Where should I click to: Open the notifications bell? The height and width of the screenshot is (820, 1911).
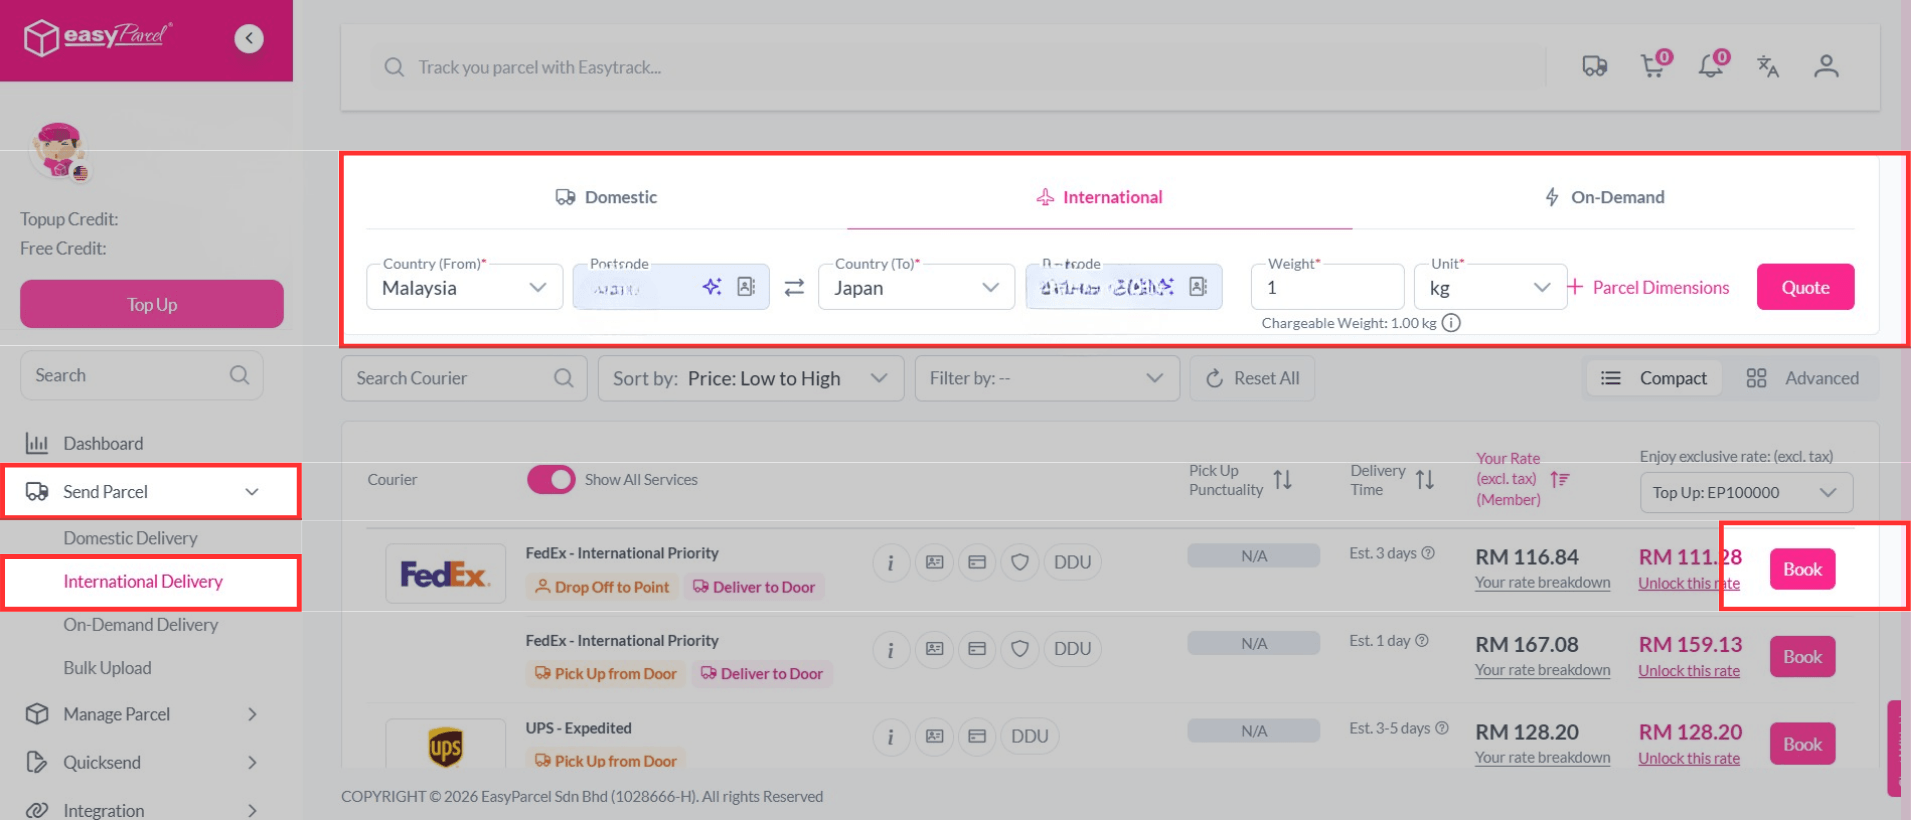[1710, 67]
